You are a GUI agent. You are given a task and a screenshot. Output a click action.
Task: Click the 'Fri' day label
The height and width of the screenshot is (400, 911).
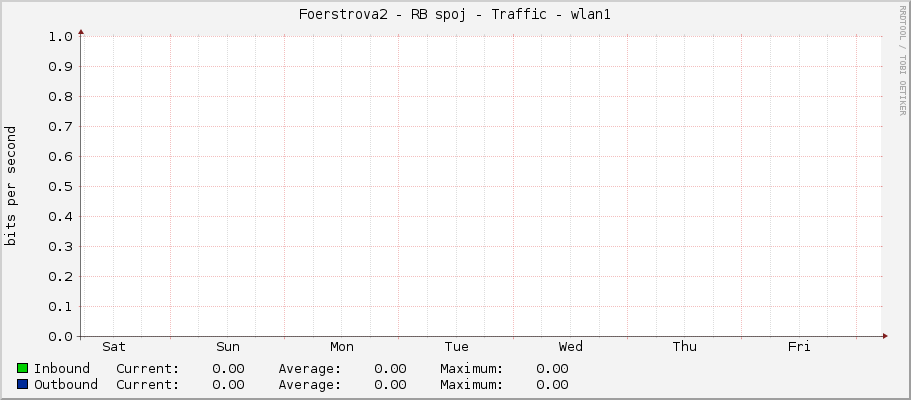[799, 347]
